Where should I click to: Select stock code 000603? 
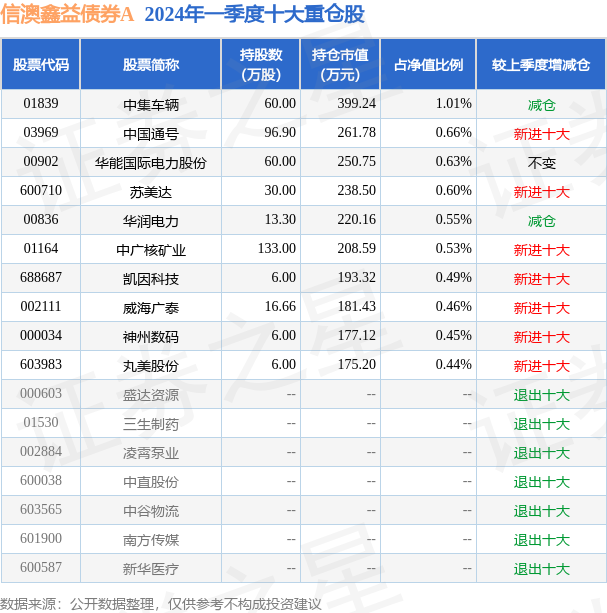[x=41, y=393]
